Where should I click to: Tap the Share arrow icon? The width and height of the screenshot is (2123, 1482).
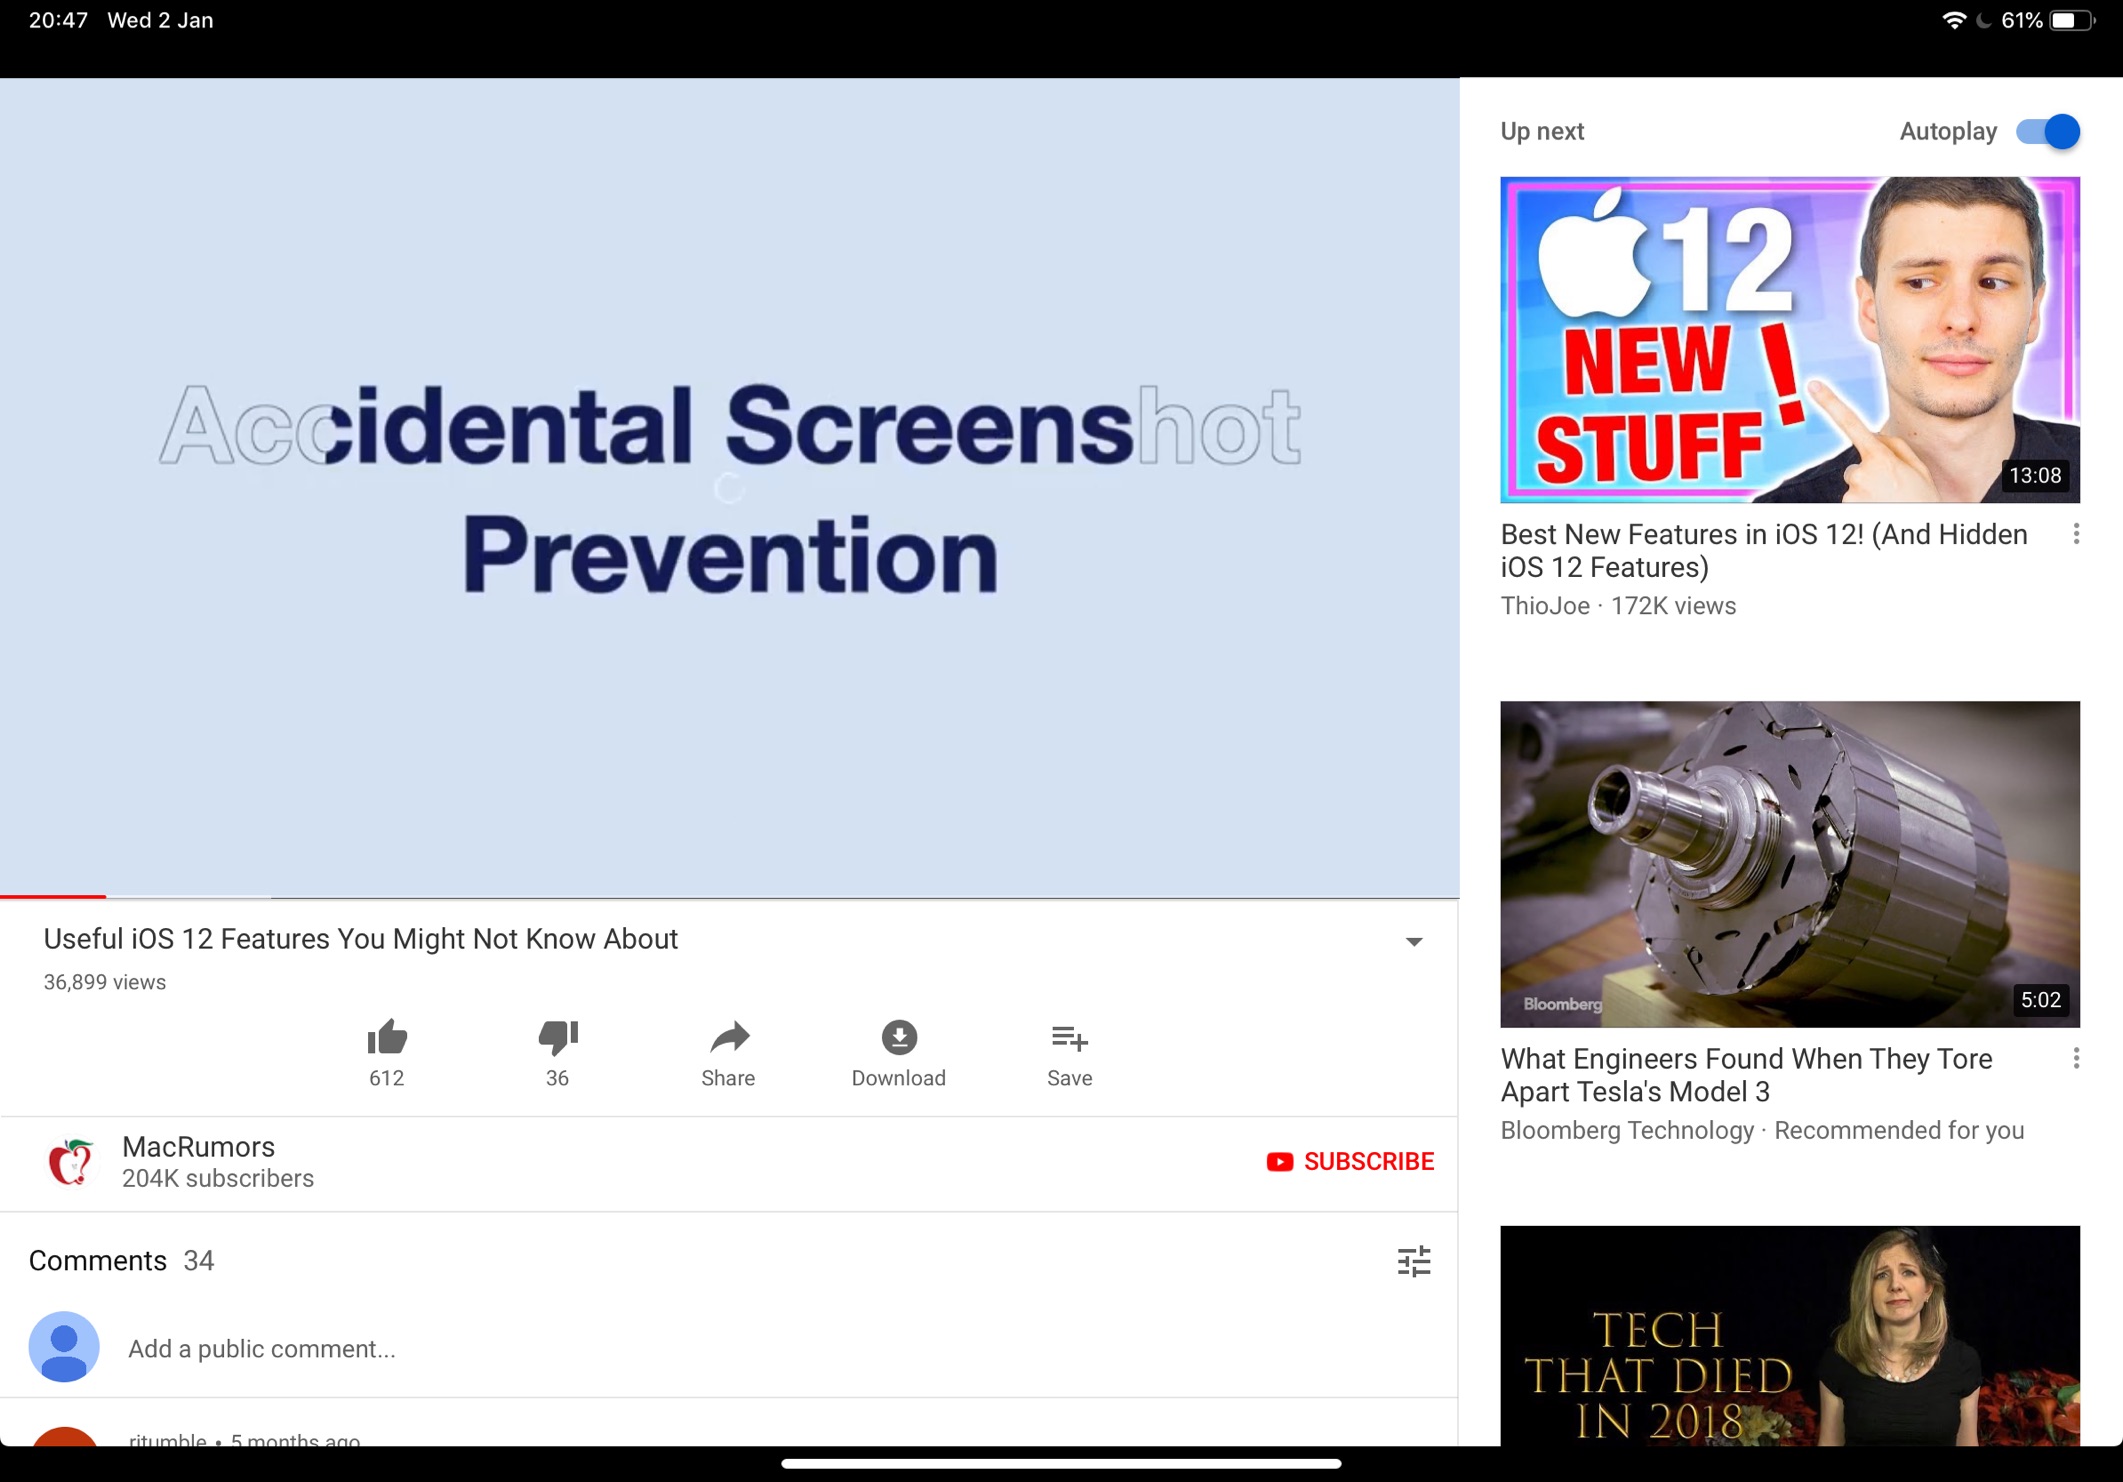729,1038
